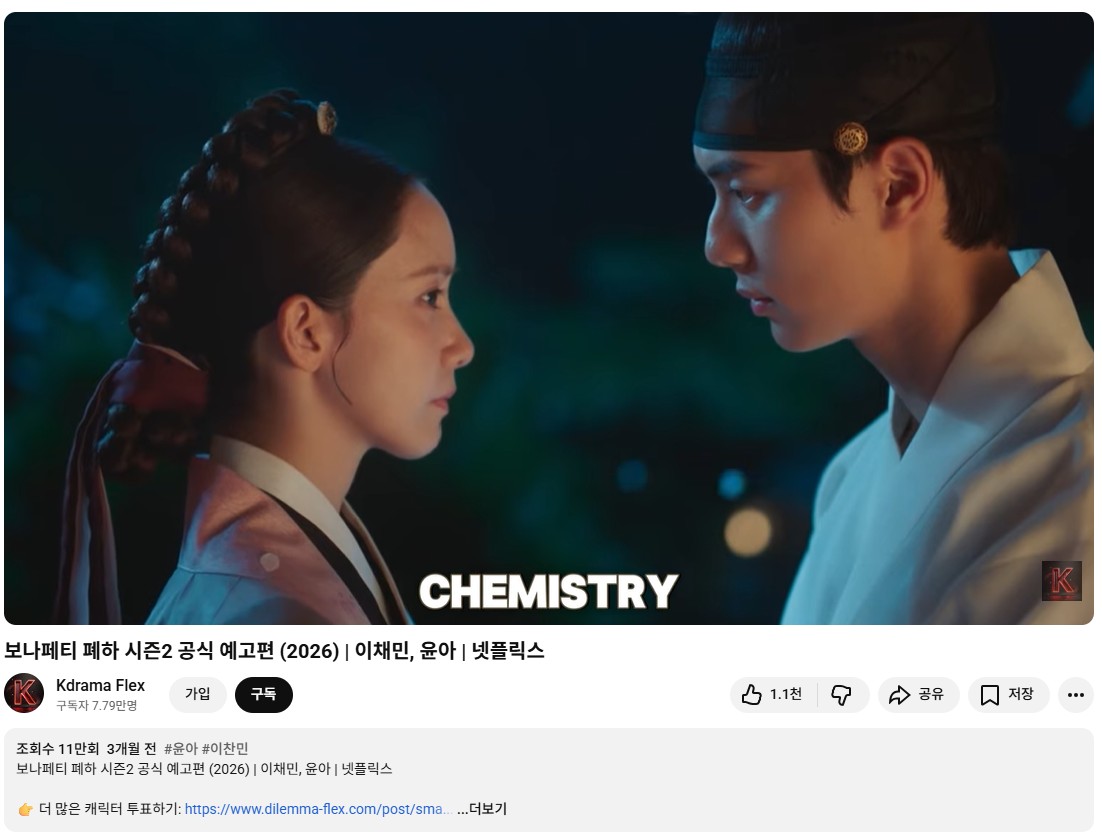
Task: Click the share arrow icon
Action: [899, 695]
